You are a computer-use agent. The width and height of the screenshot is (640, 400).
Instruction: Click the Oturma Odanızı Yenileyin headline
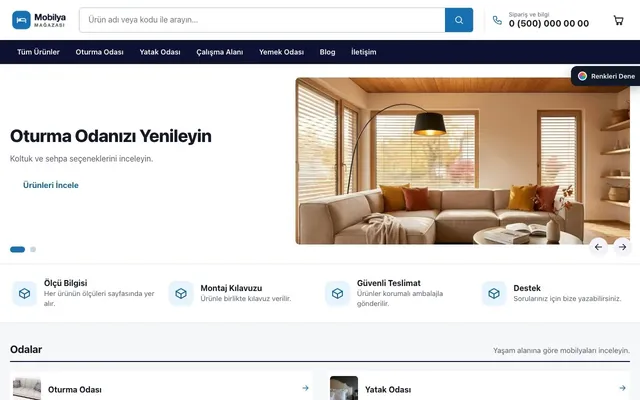click(x=111, y=136)
